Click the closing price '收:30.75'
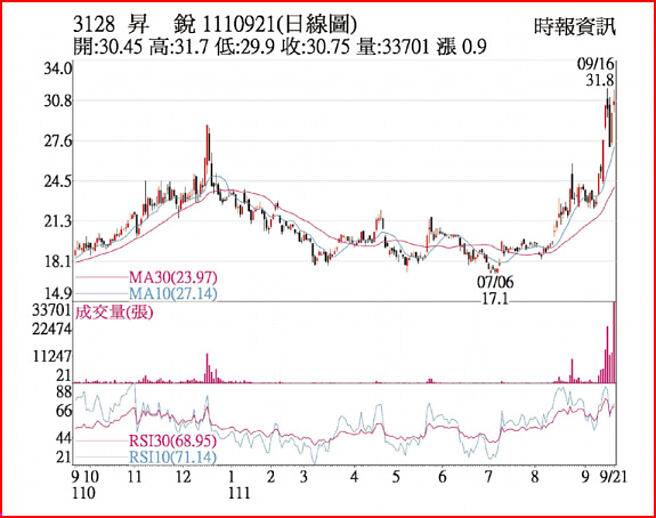Image resolution: width=656 pixels, height=518 pixels. click(315, 46)
